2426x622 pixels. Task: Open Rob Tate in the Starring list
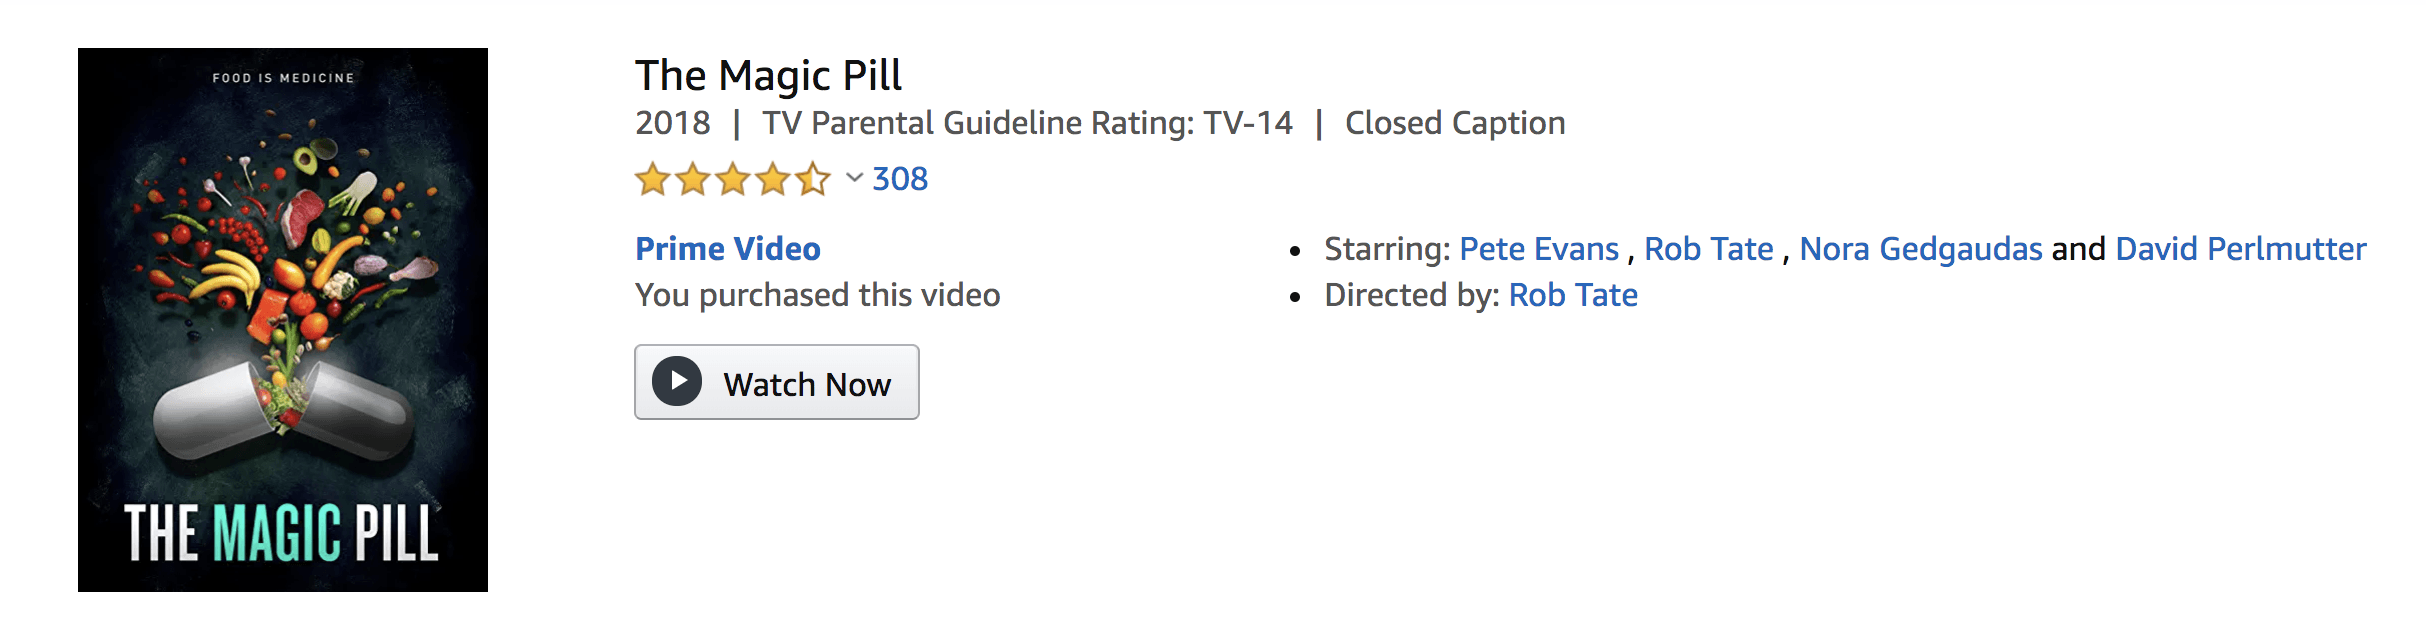pyautogui.click(x=1709, y=249)
